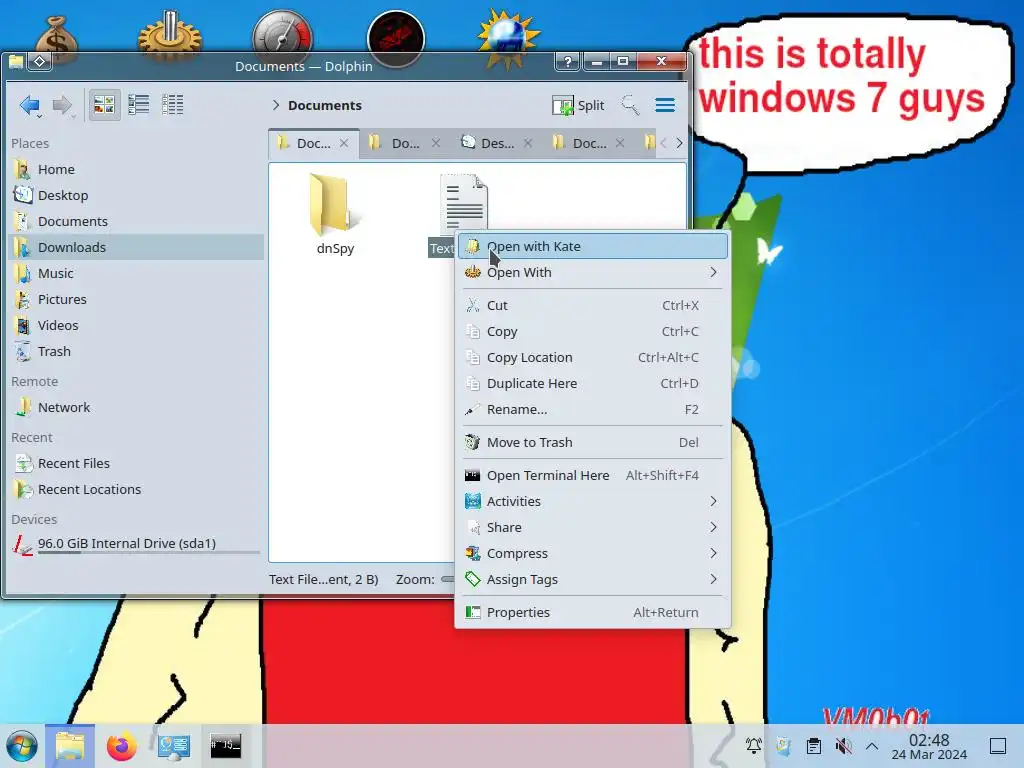
Task: Open the Start menu orb
Action: coord(22,745)
